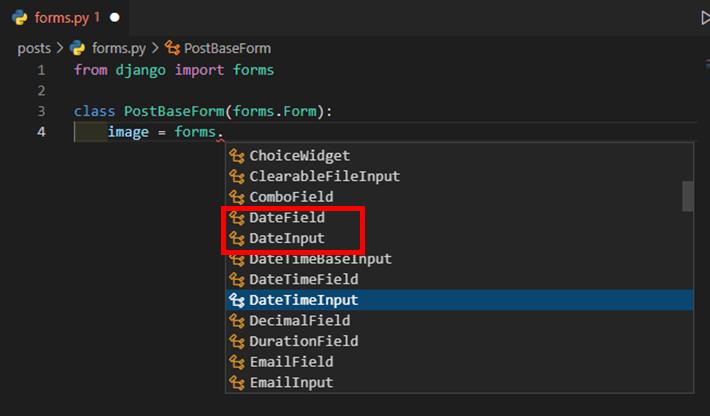Click forms.Form inside the class parentheses
Screen dimensions: 710x416
[x=275, y=111]
